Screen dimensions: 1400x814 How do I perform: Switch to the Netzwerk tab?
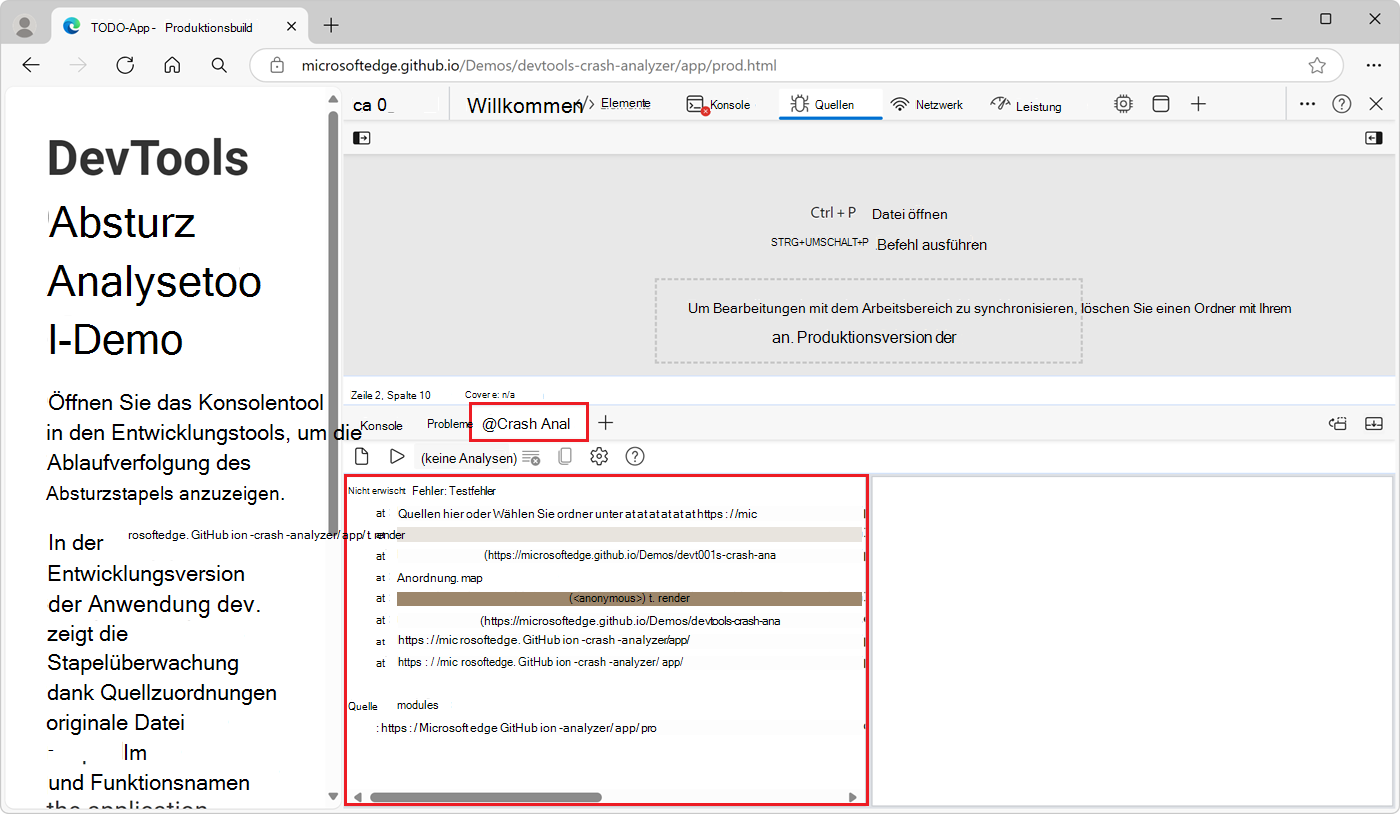click(x=927, y=104)
